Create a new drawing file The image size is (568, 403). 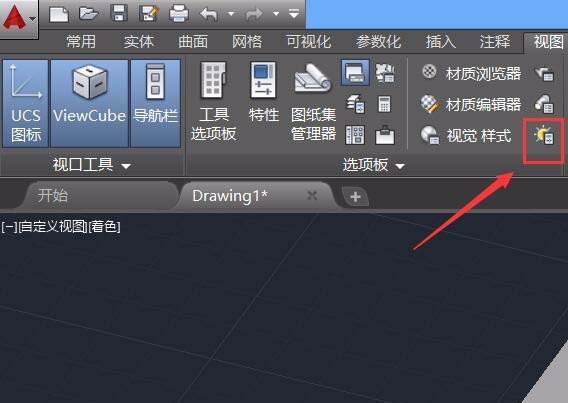click(59, 14)
